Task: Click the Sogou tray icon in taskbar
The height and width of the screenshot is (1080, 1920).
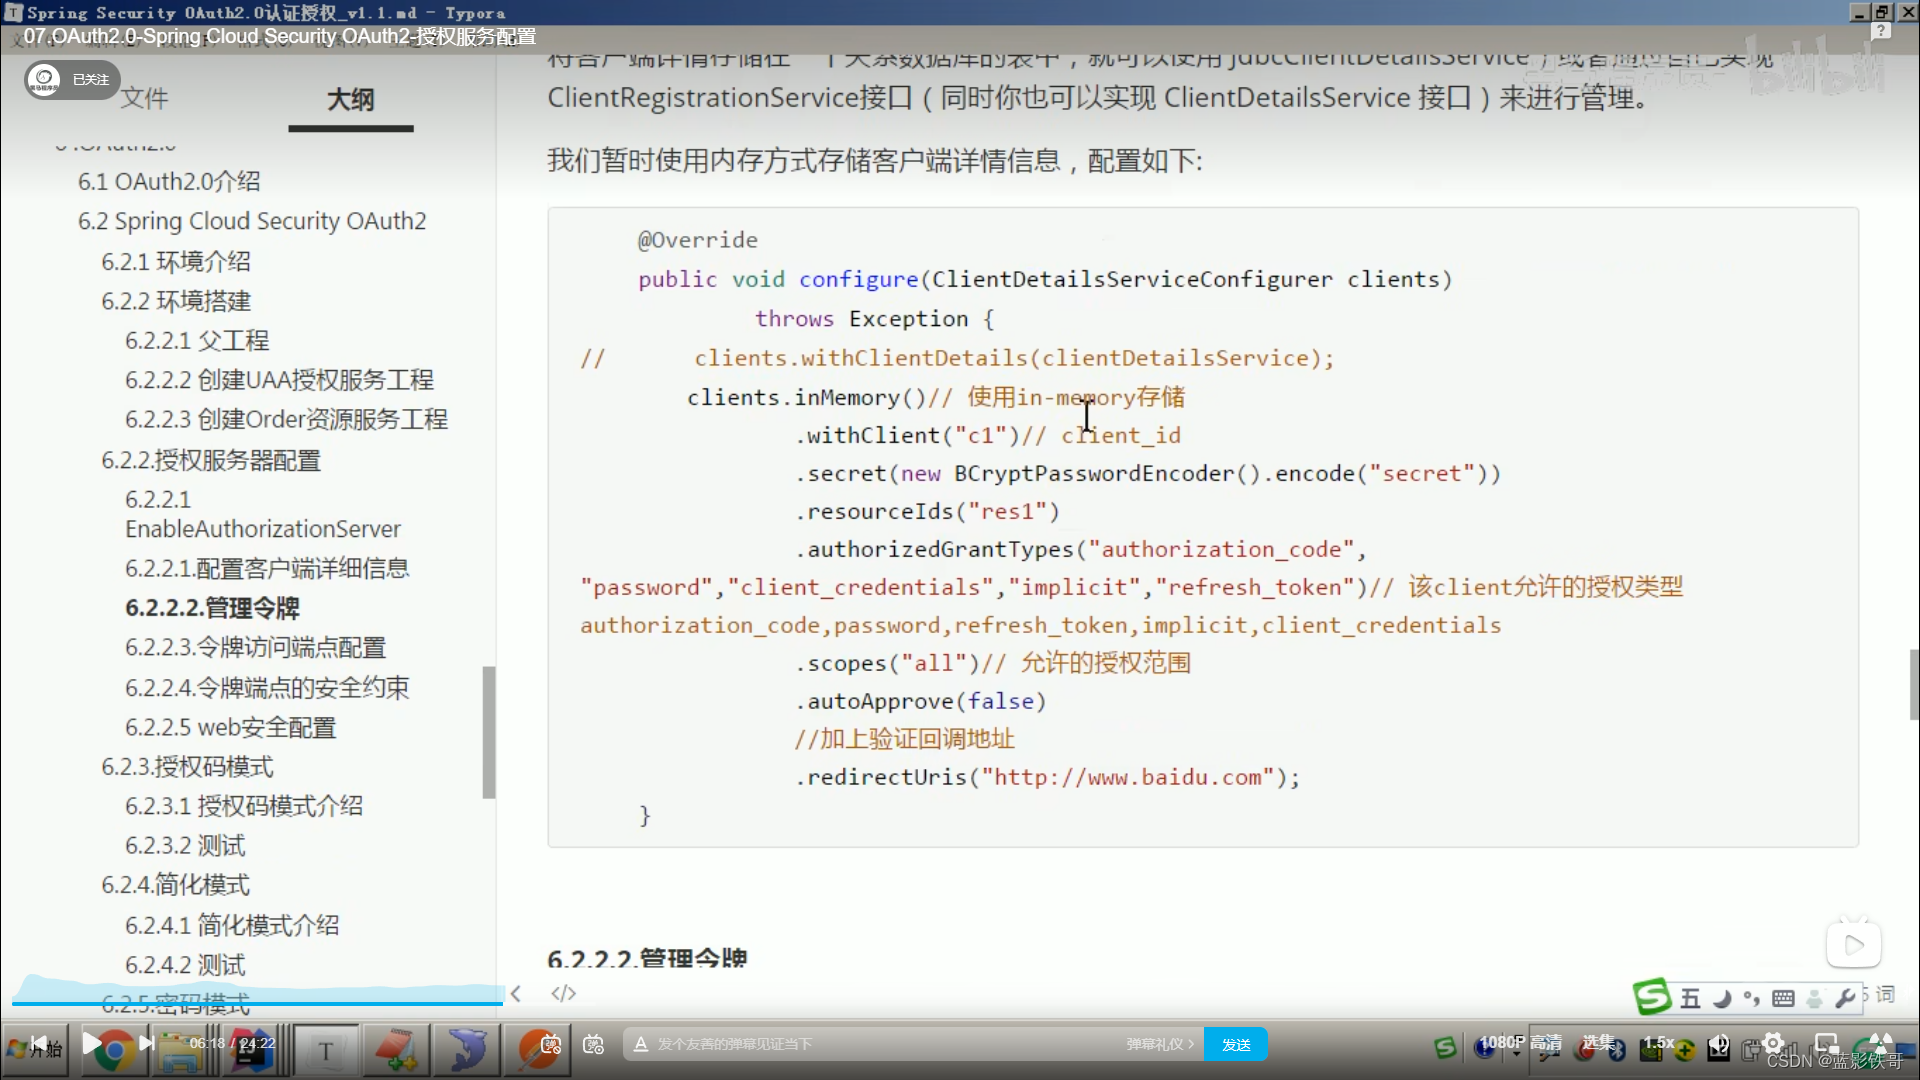Action: [x=1445, y=1047]
